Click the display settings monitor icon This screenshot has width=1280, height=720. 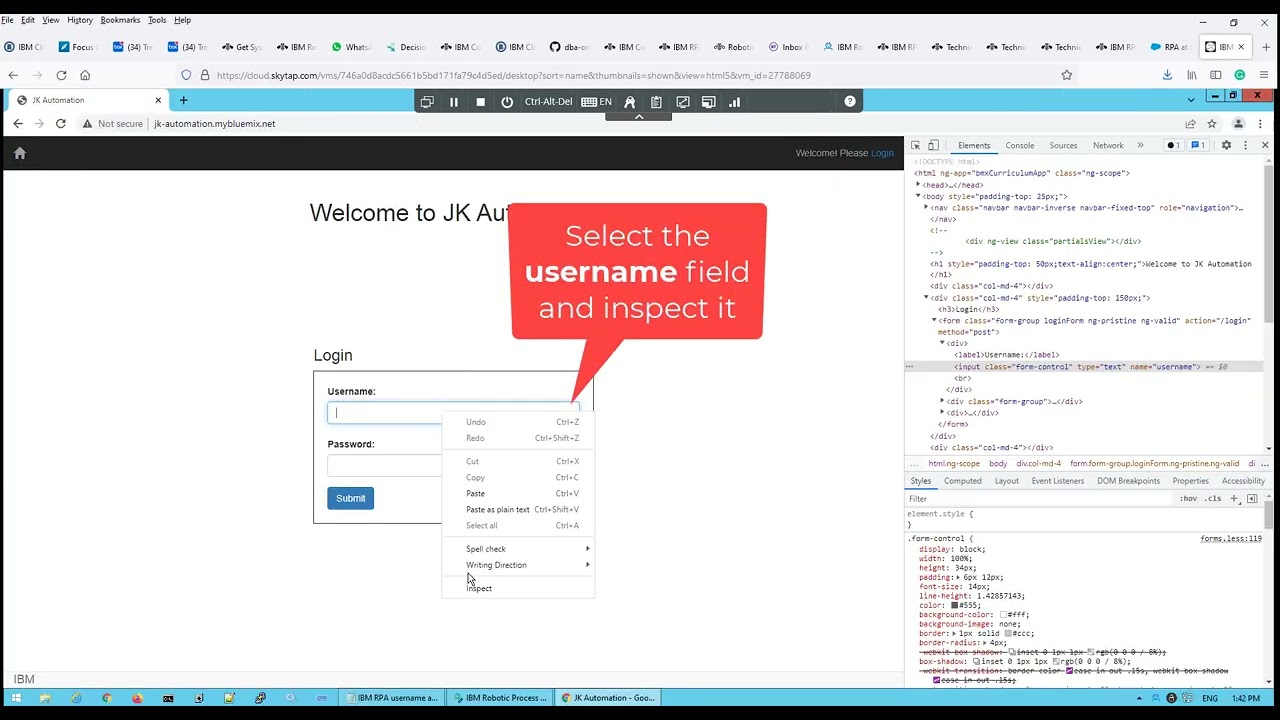point(708,102)
